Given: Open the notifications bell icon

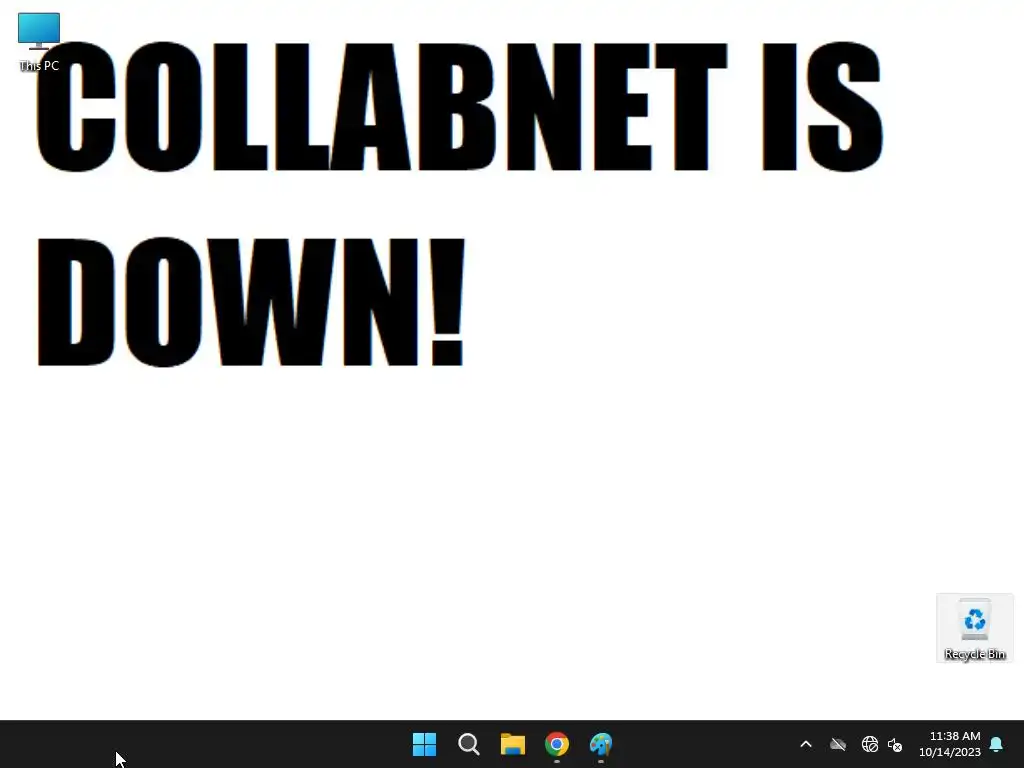Looking at the screenshot, I should pos(997,744).
